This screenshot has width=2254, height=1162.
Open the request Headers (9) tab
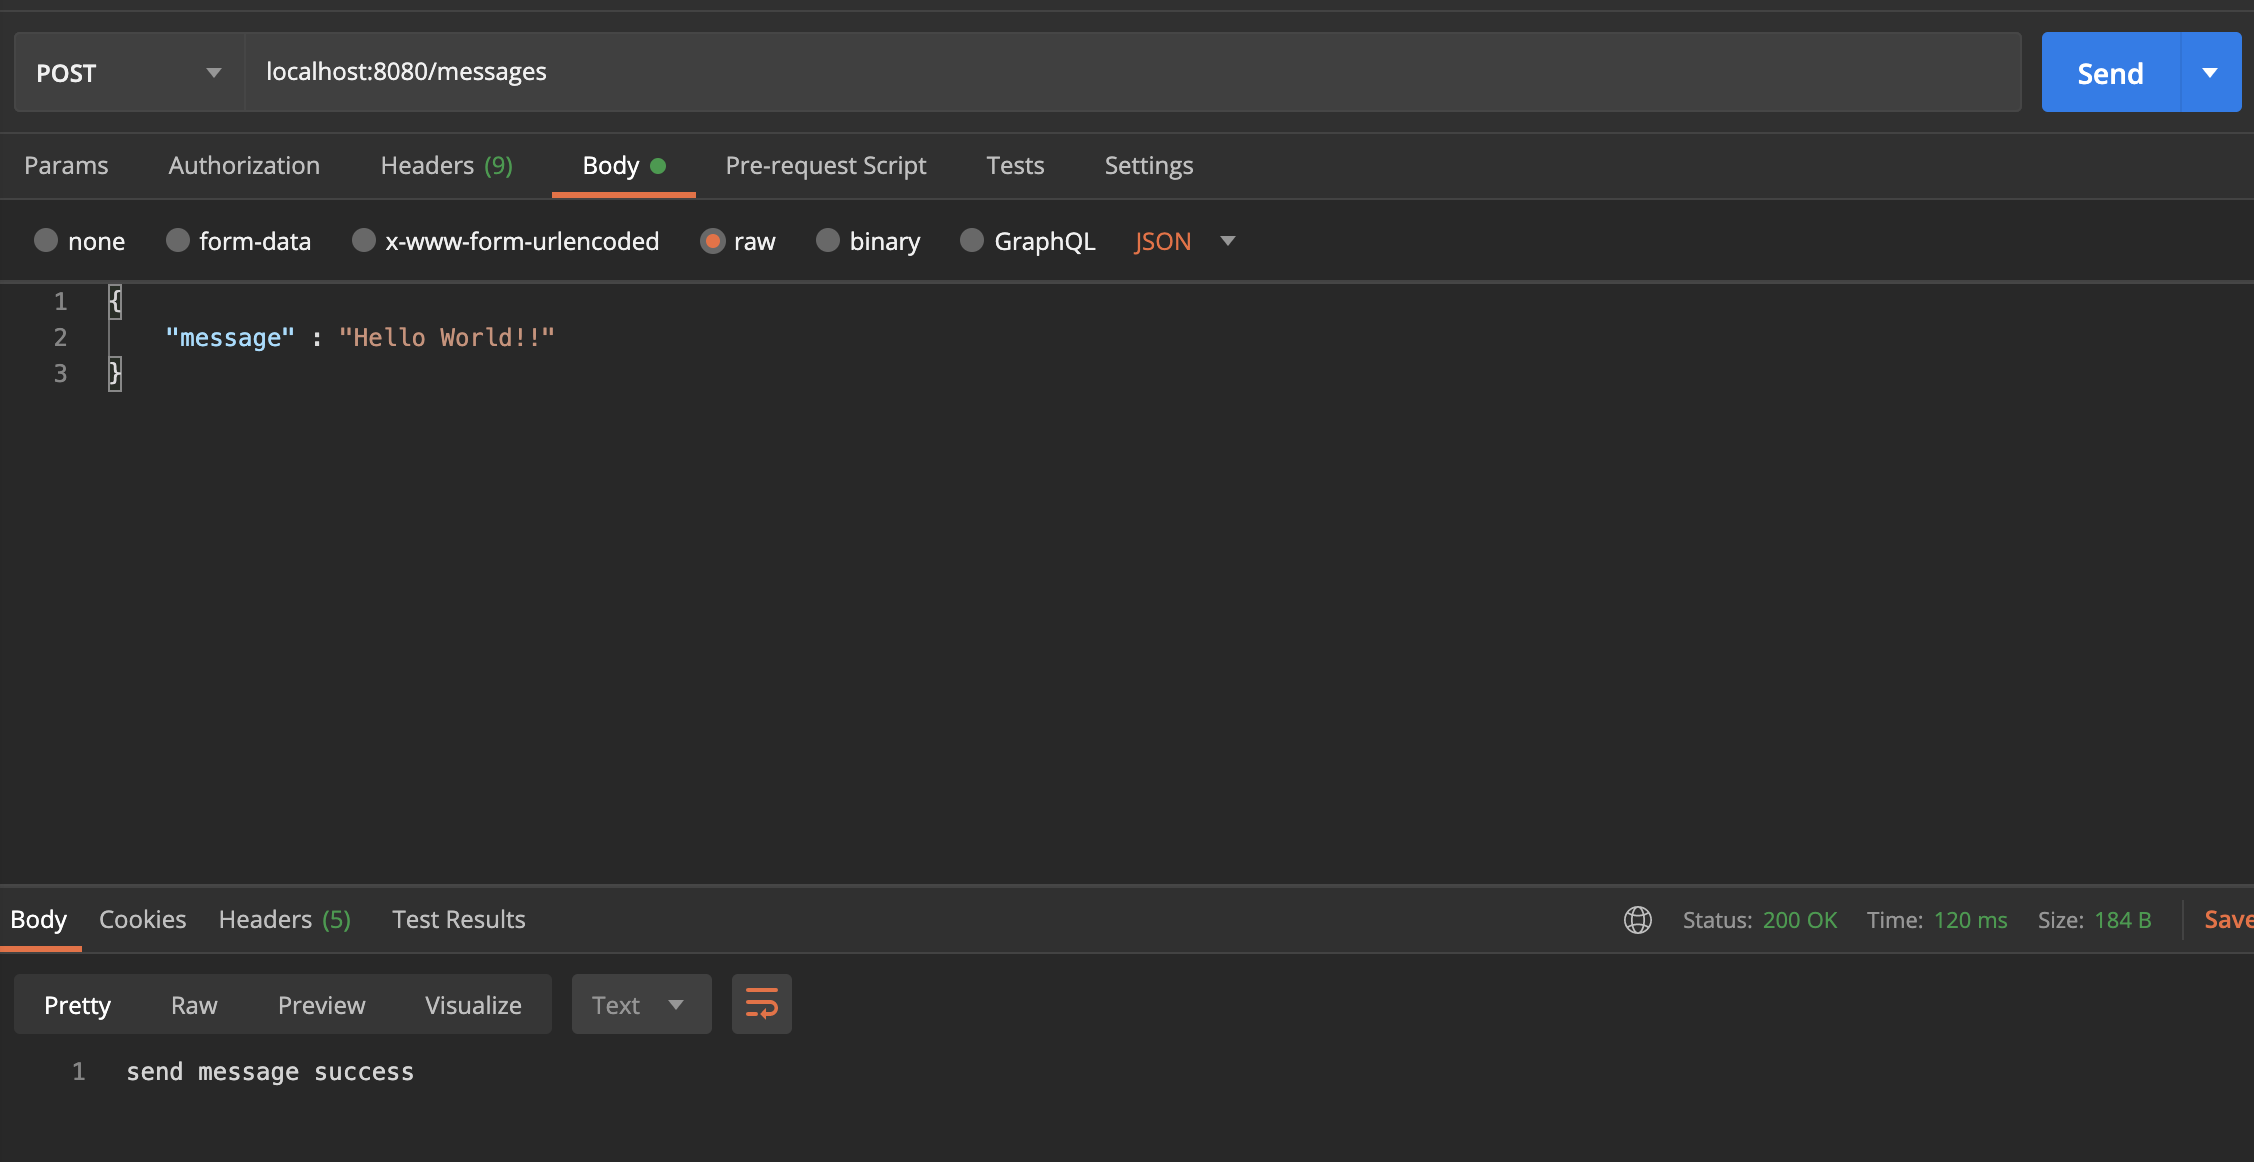pyautogui.click(x=446, y=166)
